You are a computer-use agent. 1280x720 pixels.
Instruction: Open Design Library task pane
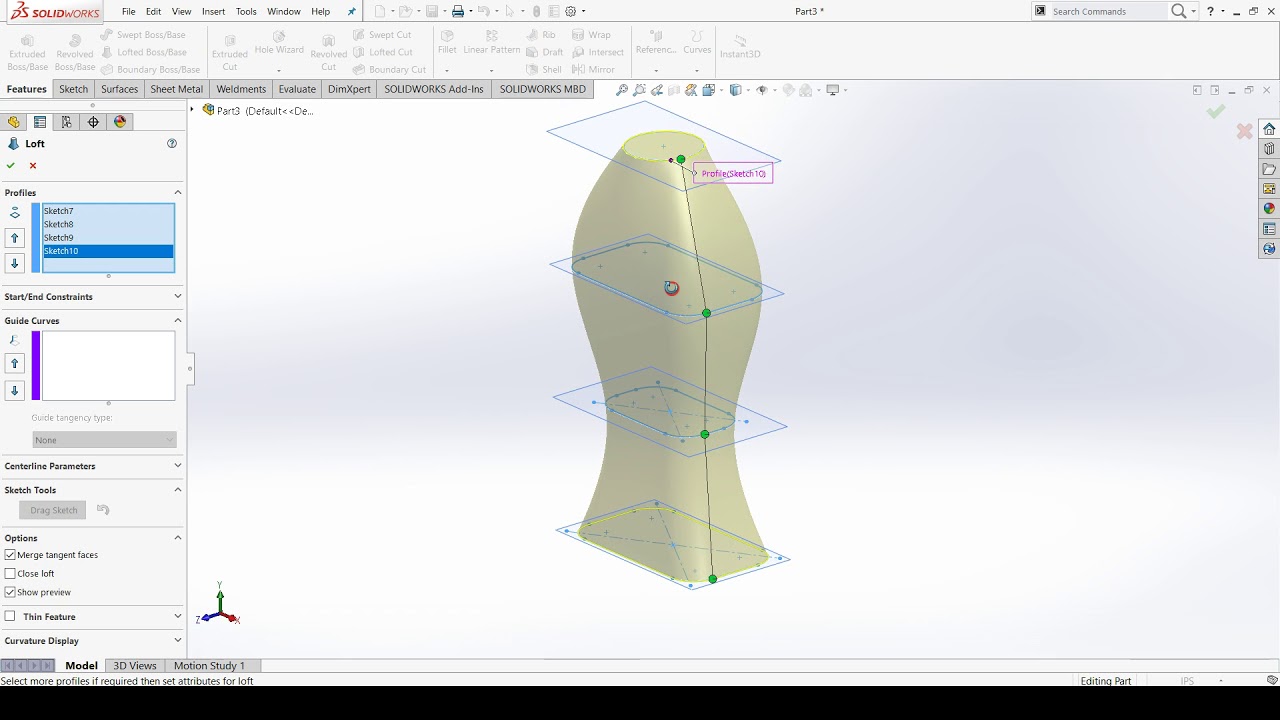click(1269, 149)
